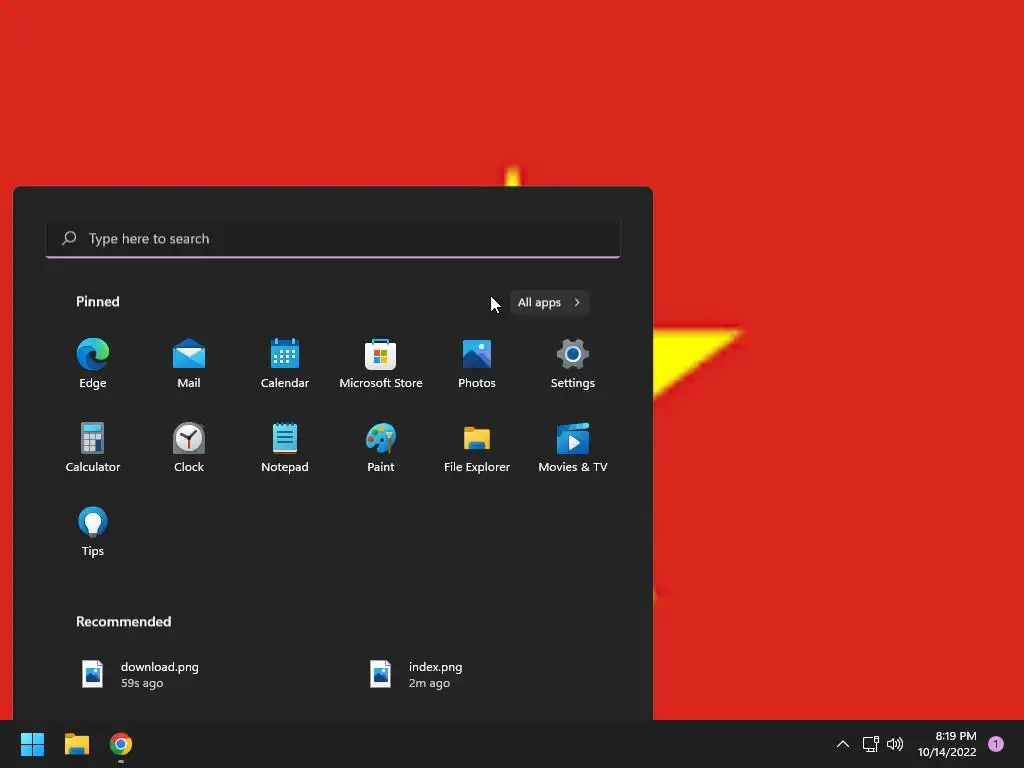Open the Paint app

pyautogui.click(x=381, y=447)
